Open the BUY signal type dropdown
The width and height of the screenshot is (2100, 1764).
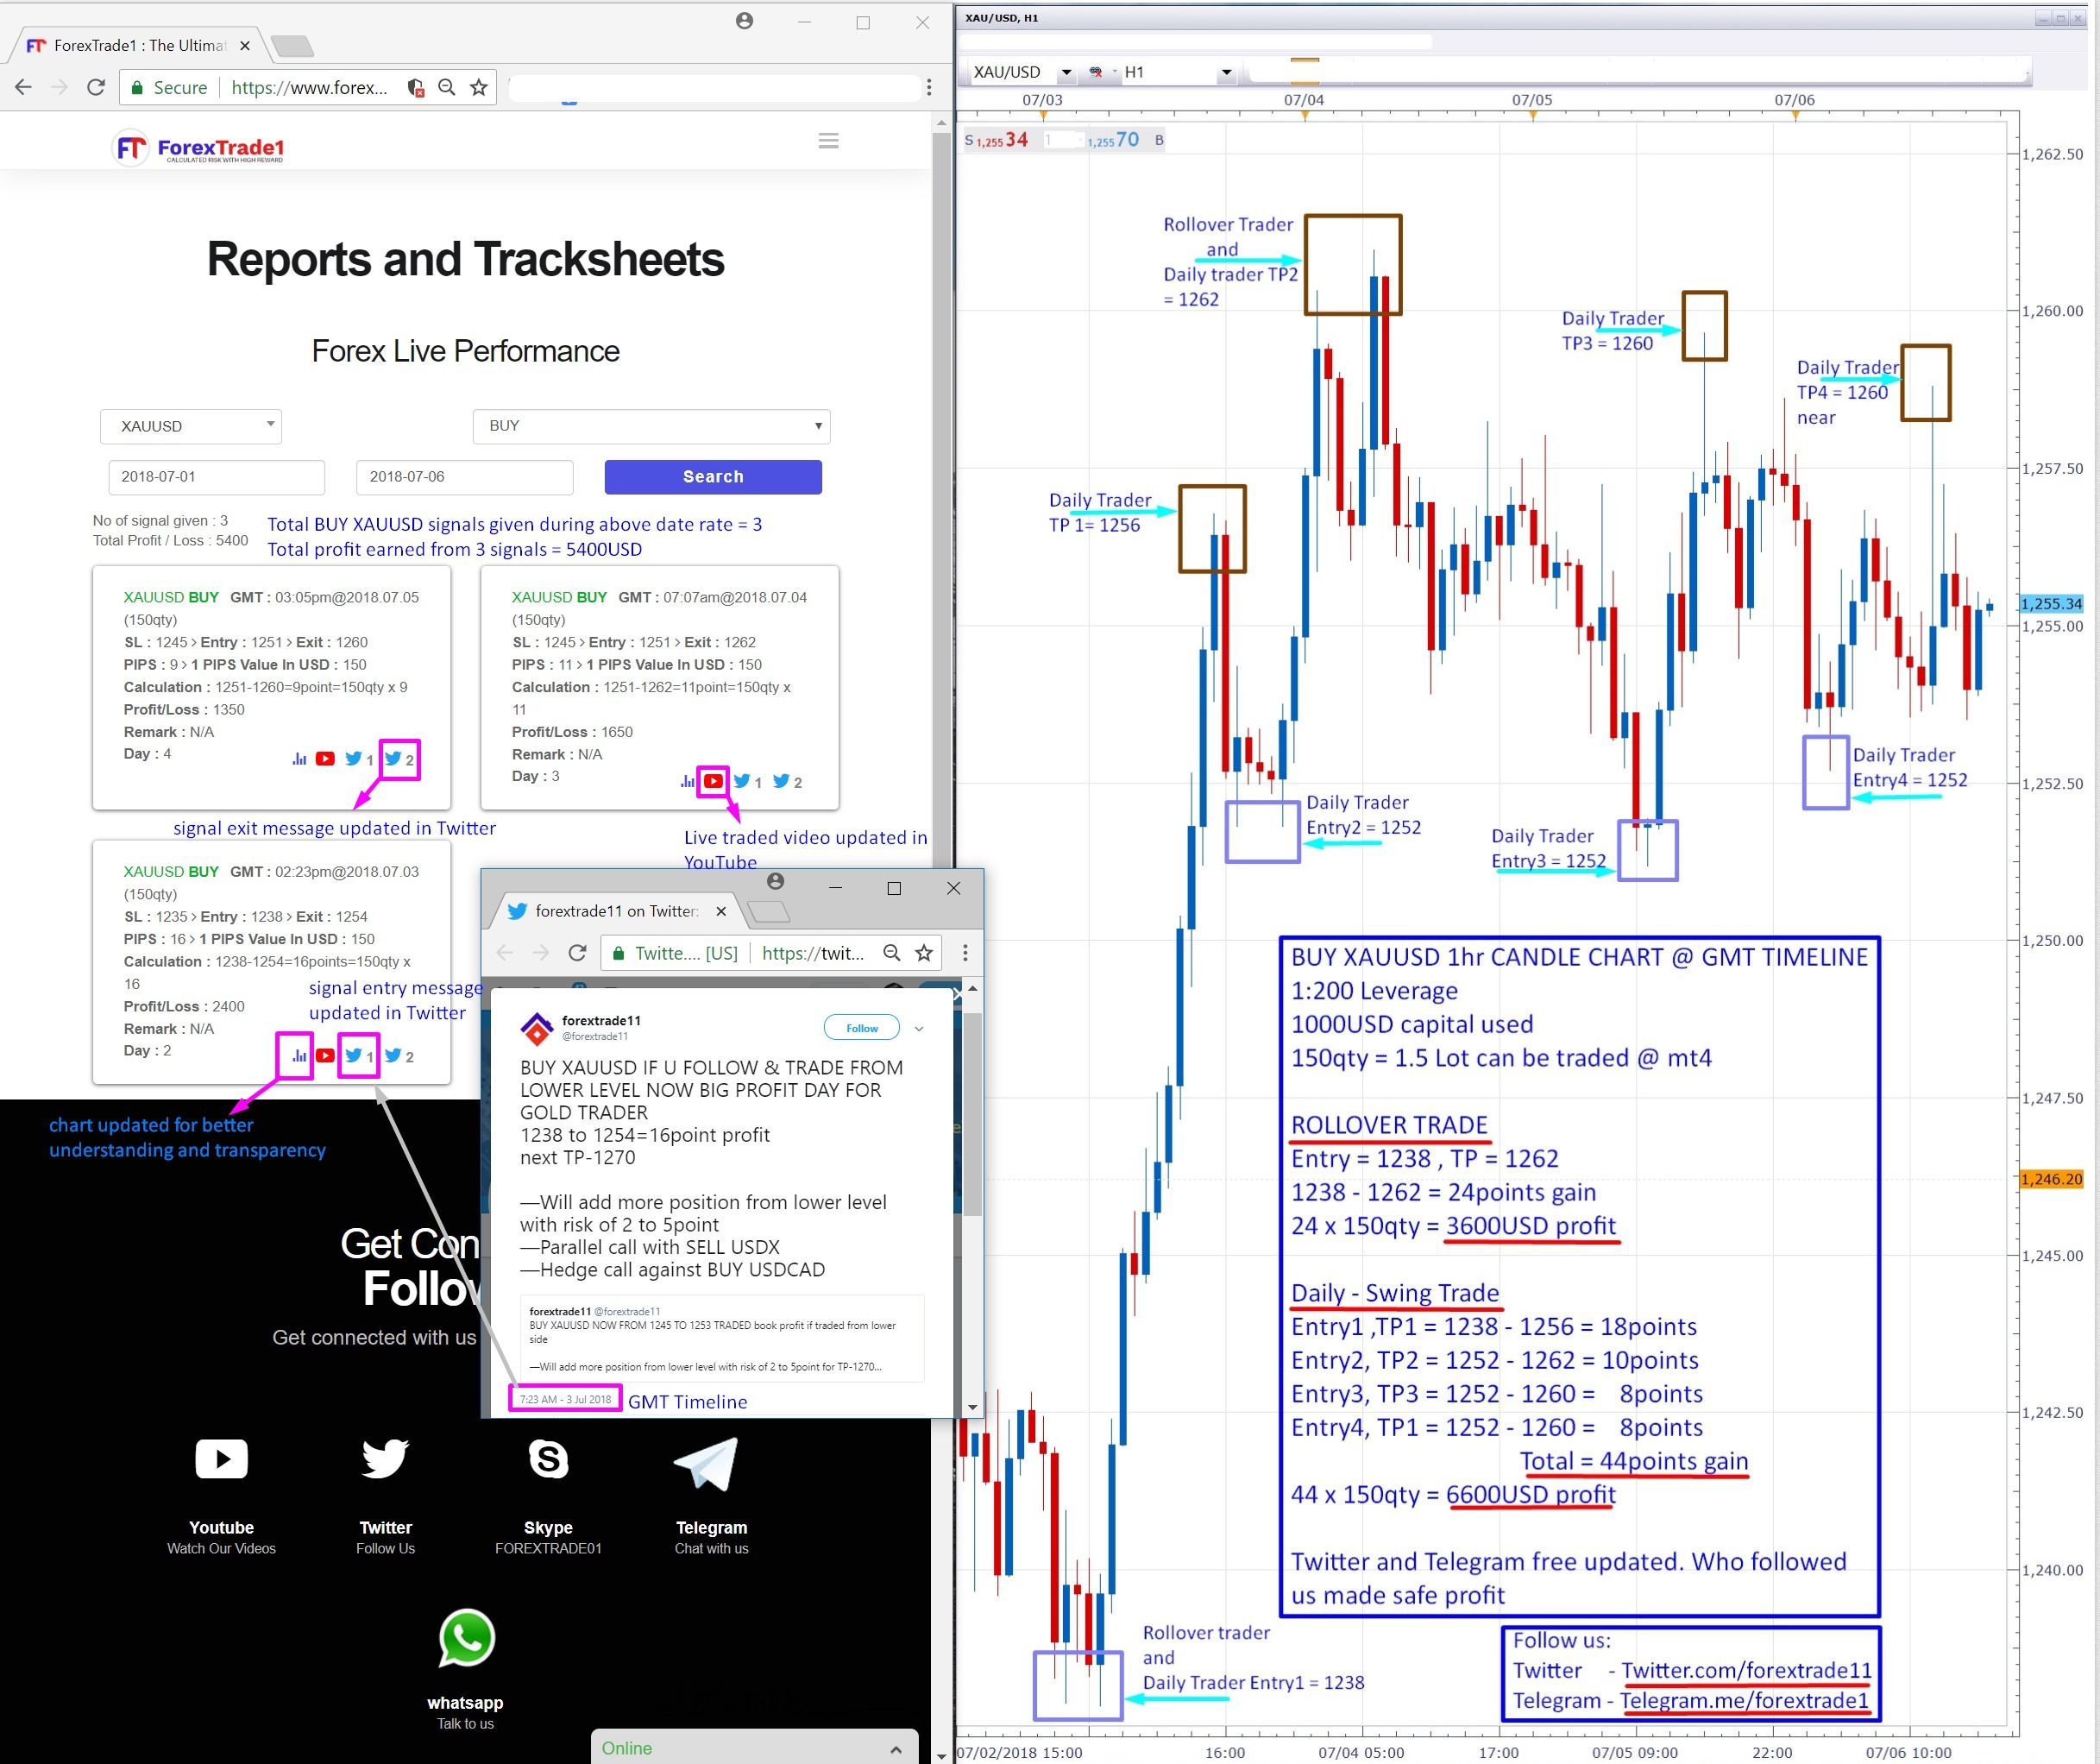(x=651, y=426)
